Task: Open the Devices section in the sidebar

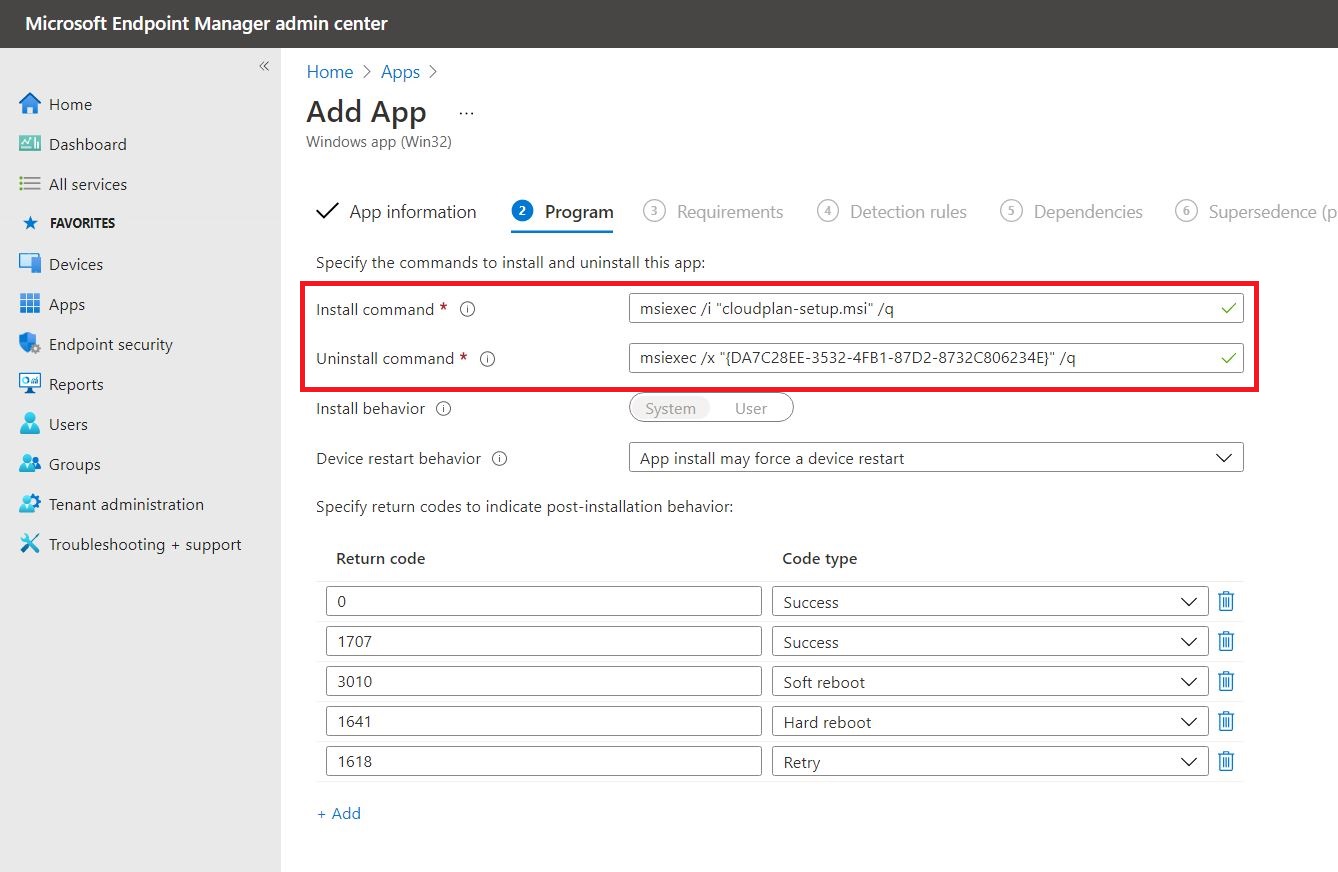Action: (x=75, y=263)
